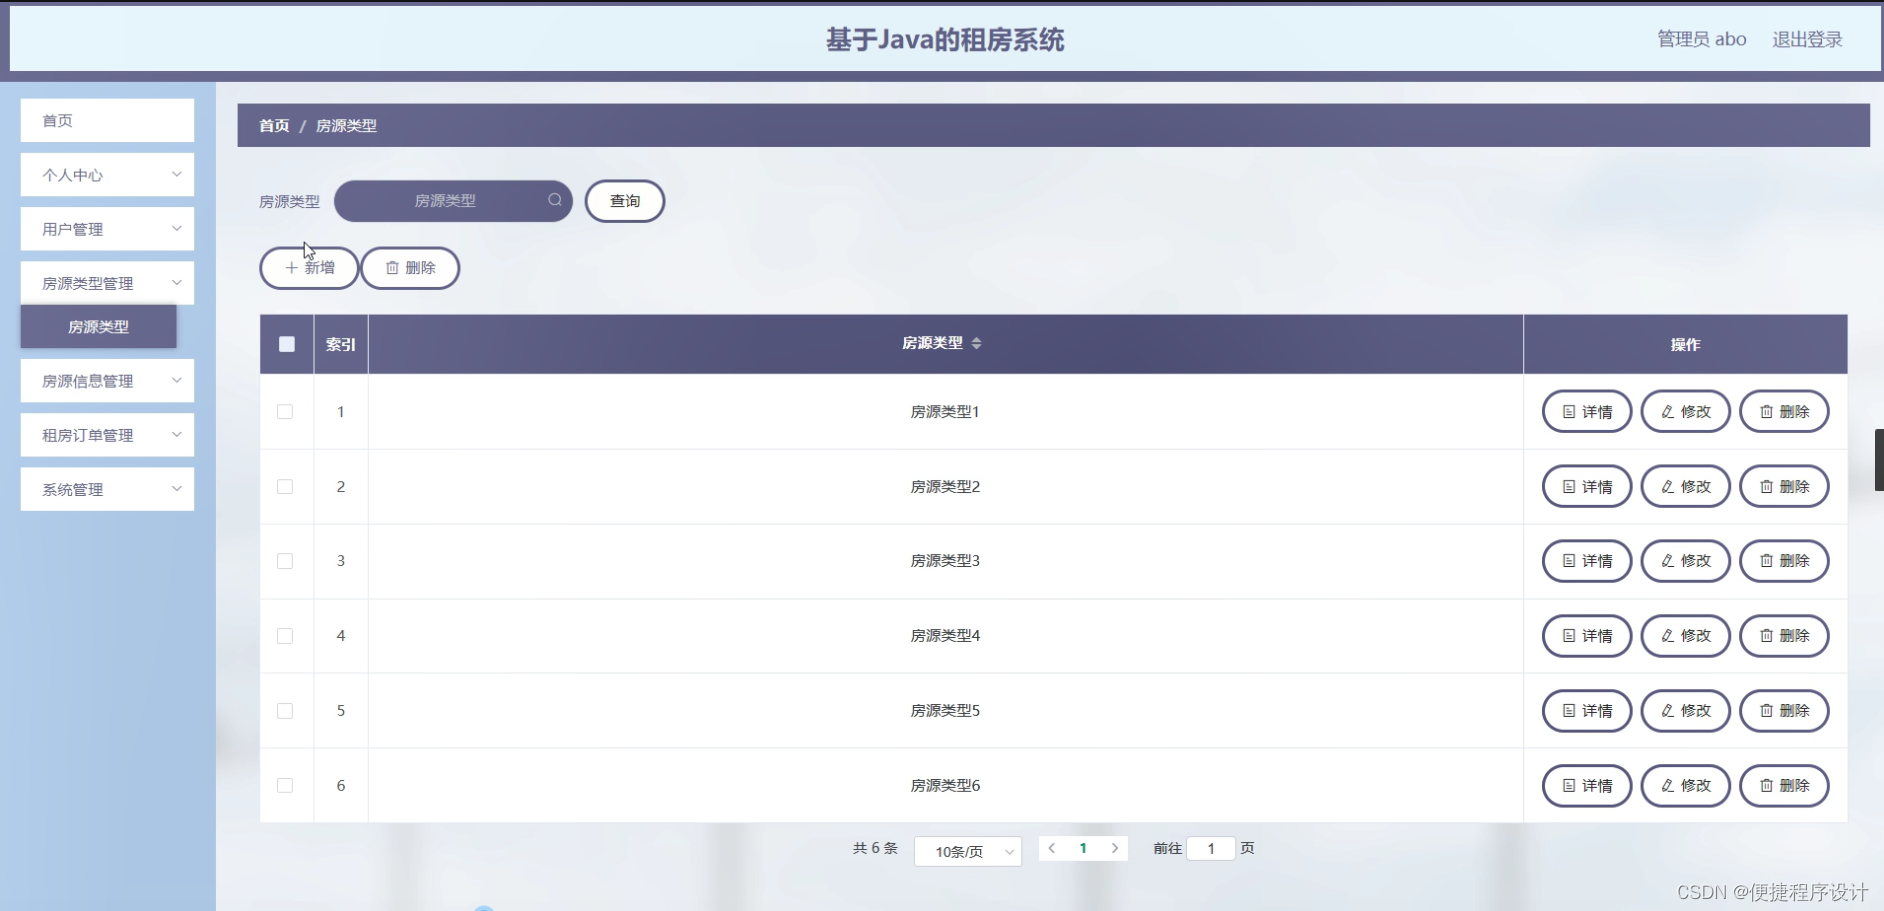Viewport: 1884px width, 911px height.
Task: Click the pencil 修改 icon for 房源类型2
Action: 1666,486
